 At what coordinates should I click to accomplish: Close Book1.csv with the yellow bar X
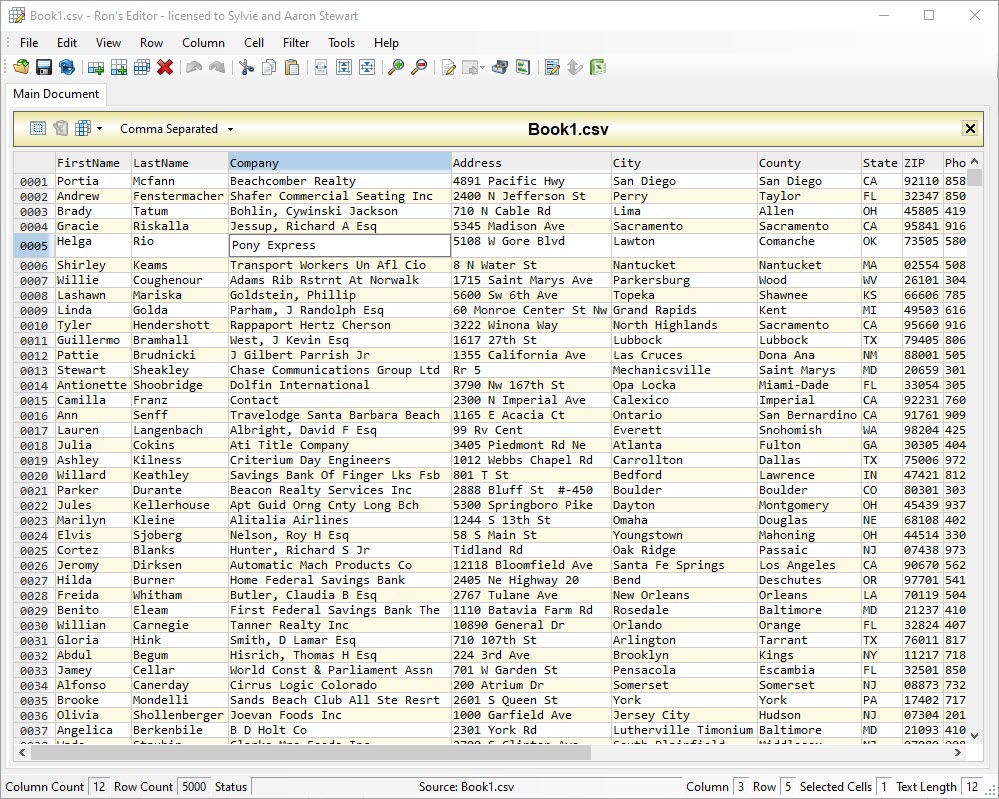point(970,129)
